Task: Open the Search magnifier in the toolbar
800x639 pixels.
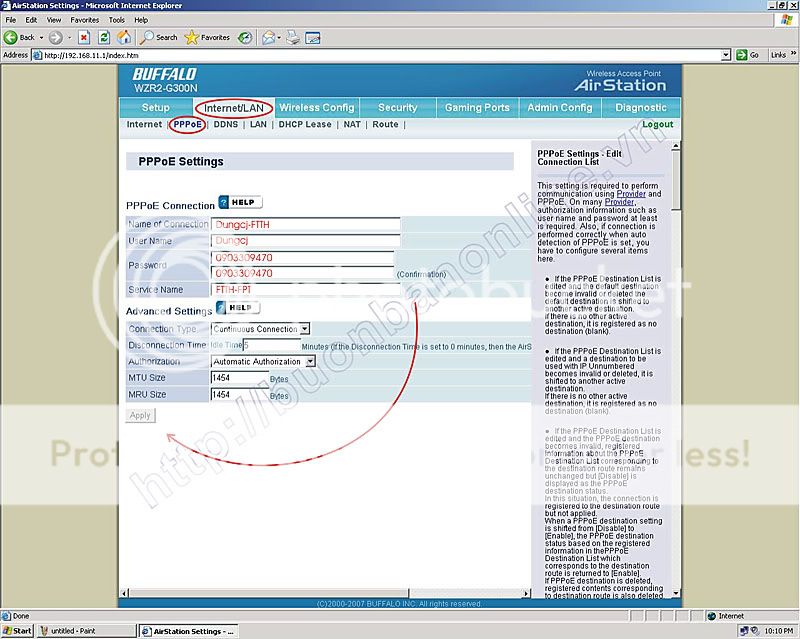Action: click(x=147, y=37)
